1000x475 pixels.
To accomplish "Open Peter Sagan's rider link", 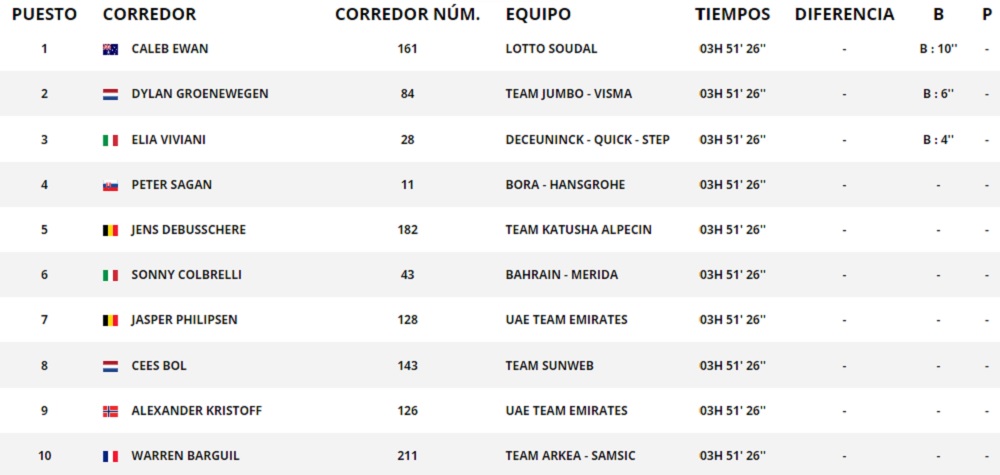I will click(171, 185).
